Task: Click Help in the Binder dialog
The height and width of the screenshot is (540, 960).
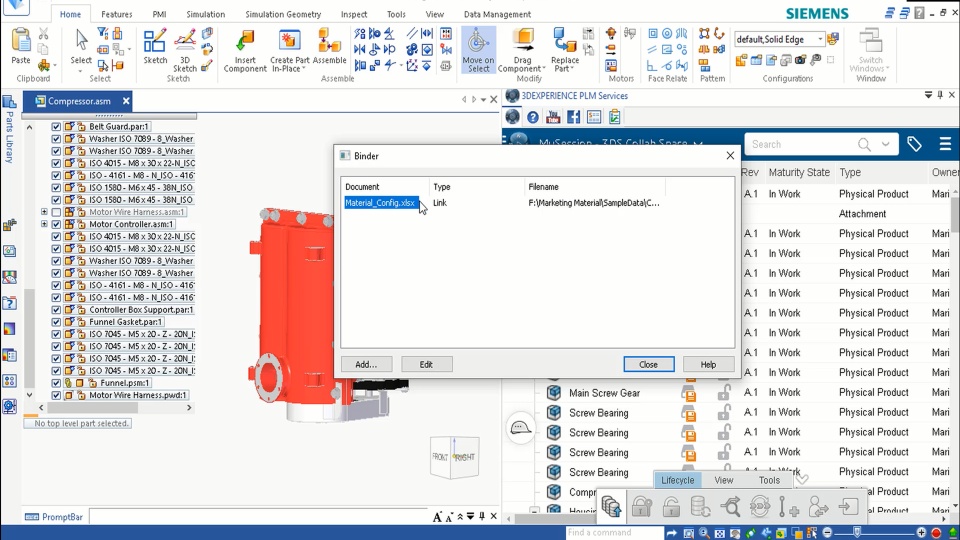Action: coord(708,364)
